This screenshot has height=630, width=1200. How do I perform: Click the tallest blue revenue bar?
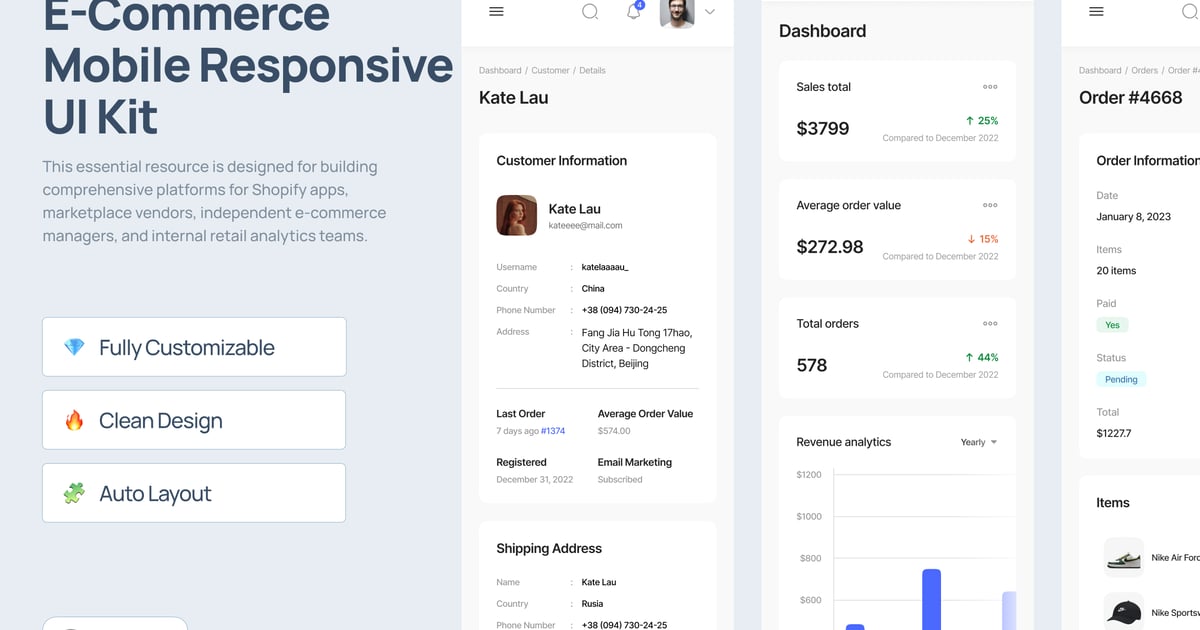[x=931, y=598]
